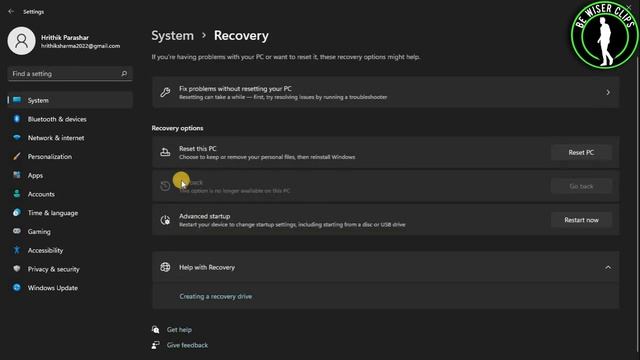Open Accessibility settings
The image size is (640, 360).
[70, 250]
